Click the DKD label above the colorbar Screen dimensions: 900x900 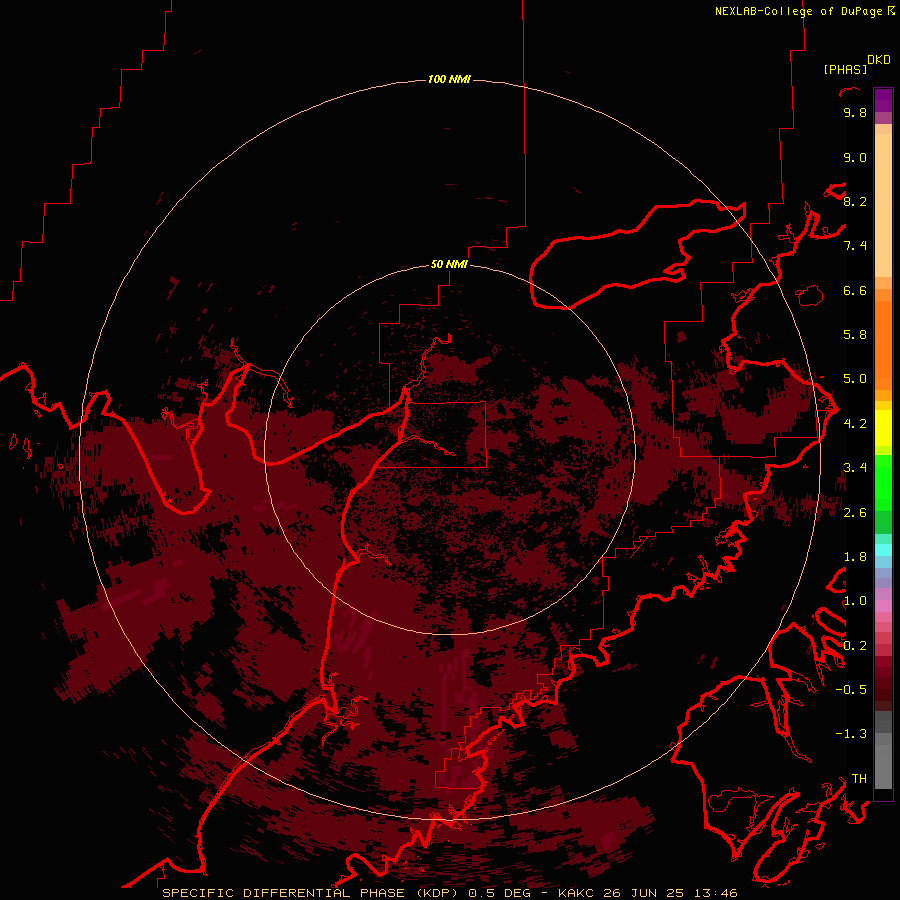pyautogui.click(x=879, y=60)
